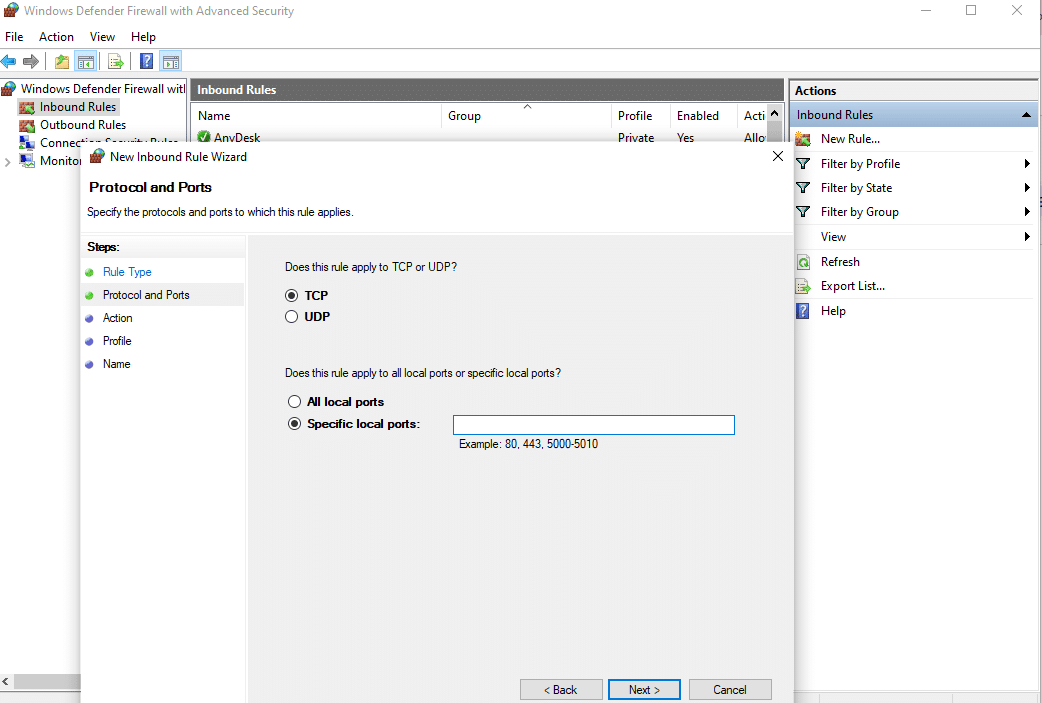
Task: Collapse the Inbound Rules actions section
Action: click(1026, 115)
